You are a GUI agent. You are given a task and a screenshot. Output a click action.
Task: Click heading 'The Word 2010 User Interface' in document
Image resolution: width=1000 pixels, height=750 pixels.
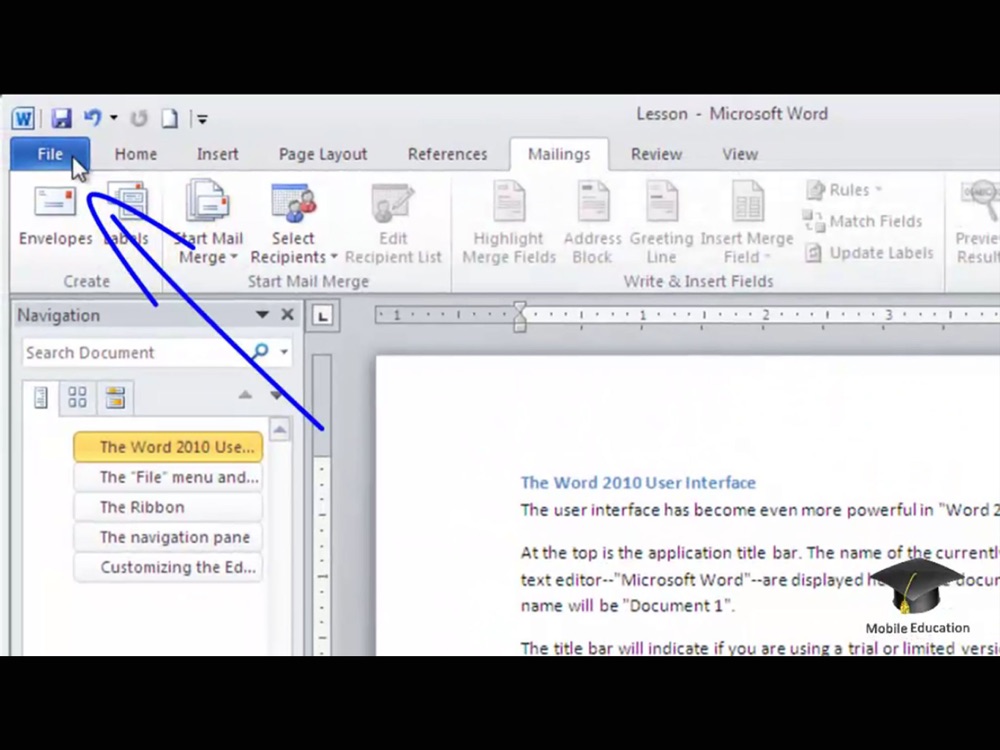click(638, 483)
